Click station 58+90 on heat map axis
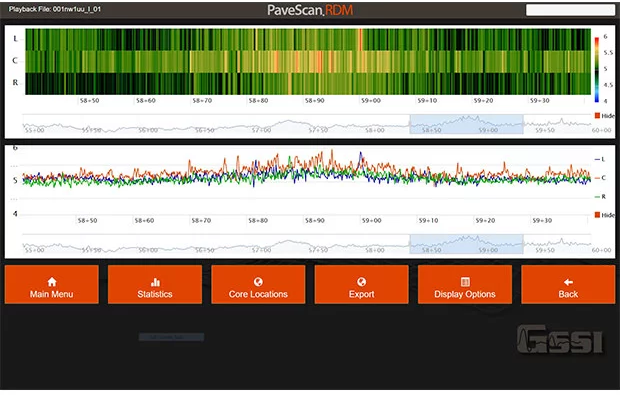The height and width of the screenshot is (397, 620). pyautogui.click(x=314, y=101)
